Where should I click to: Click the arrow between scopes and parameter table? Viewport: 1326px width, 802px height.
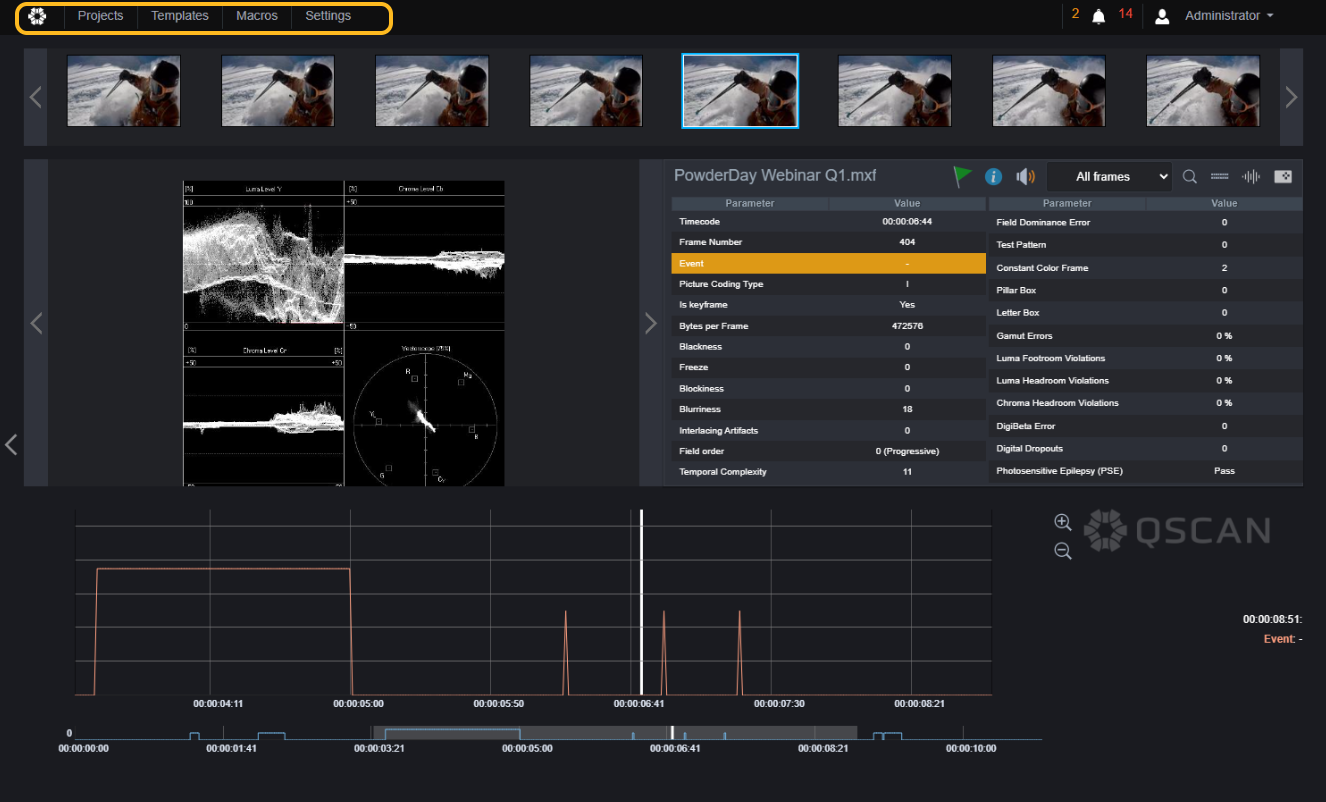pos(651,323)
